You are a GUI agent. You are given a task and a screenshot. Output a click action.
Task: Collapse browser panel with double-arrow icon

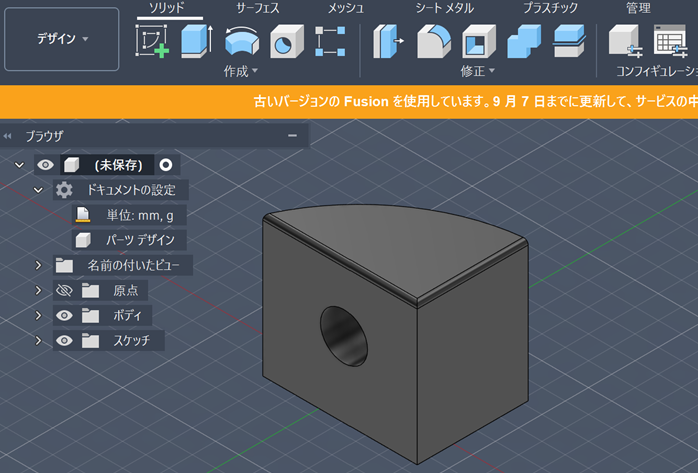pyautogui.click(x=7, y=136)
